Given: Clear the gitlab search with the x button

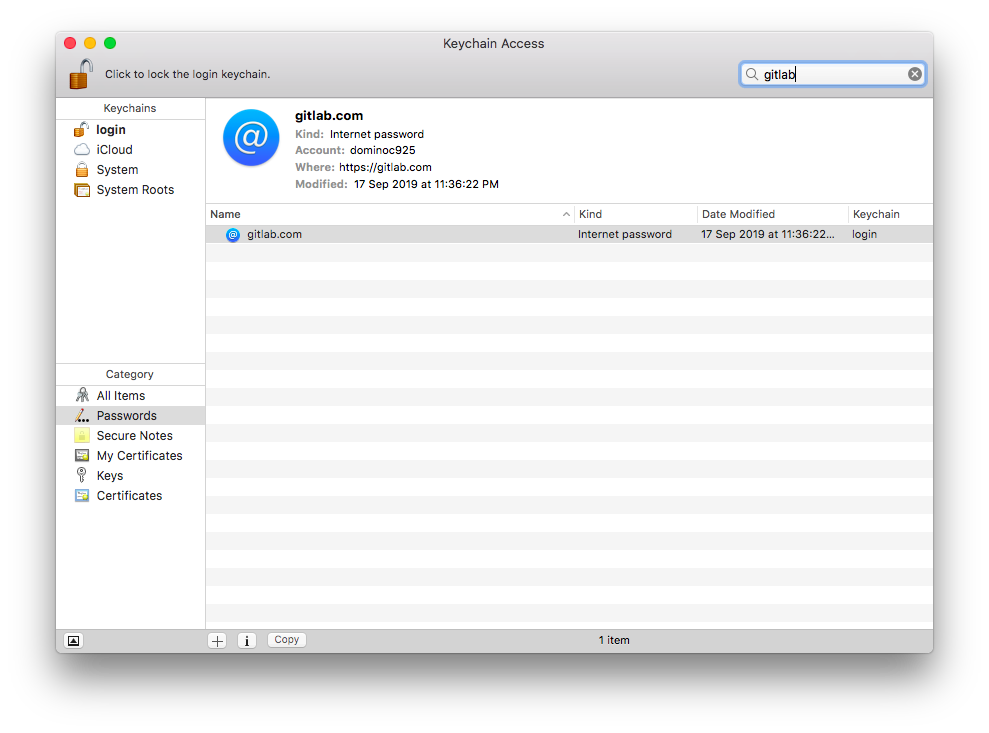Looking at the screenshot, I should (915, 73).
